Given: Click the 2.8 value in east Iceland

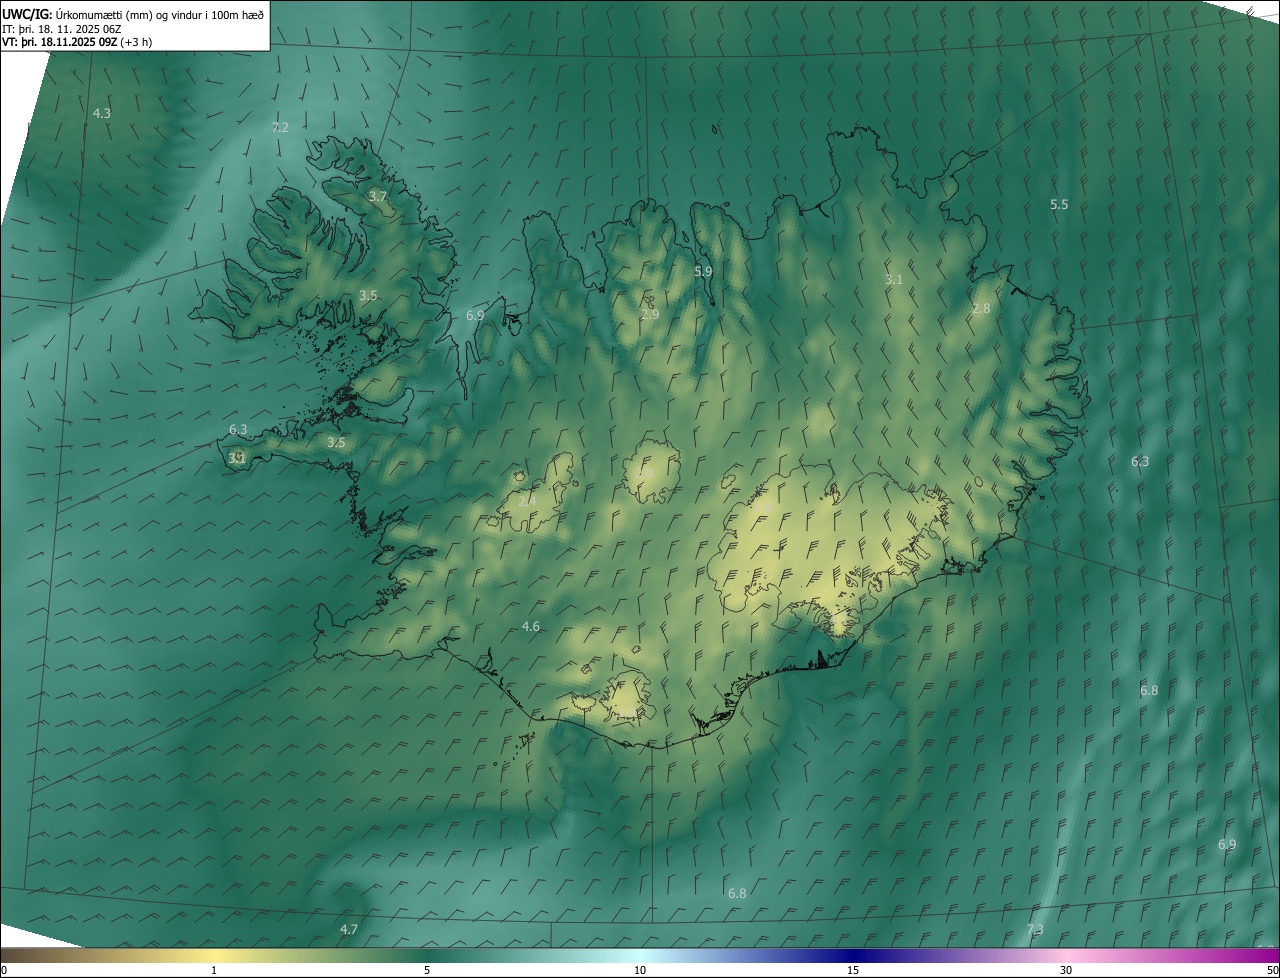Looking at the screenshot, I should coord(981,308).
